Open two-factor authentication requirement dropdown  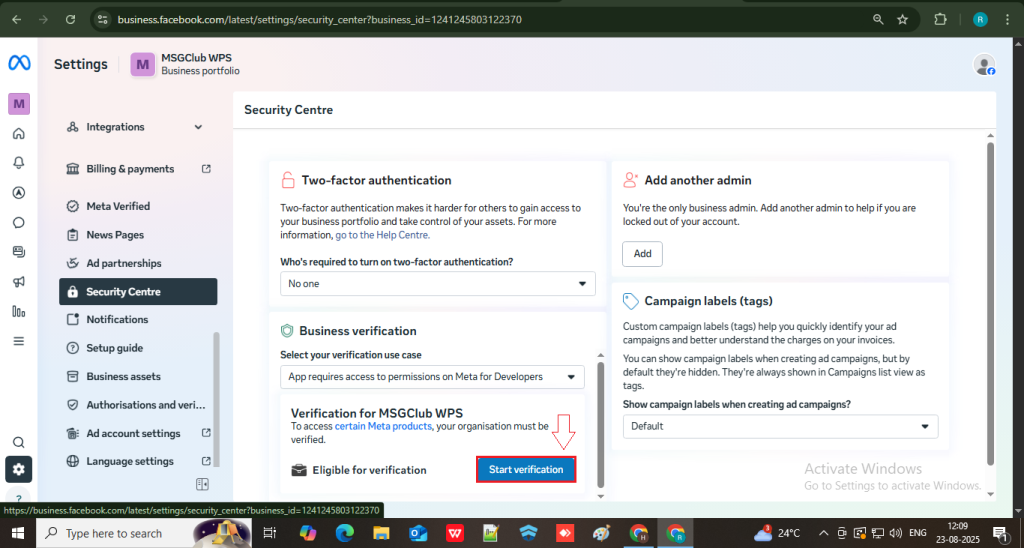click(x=437, y=284)
